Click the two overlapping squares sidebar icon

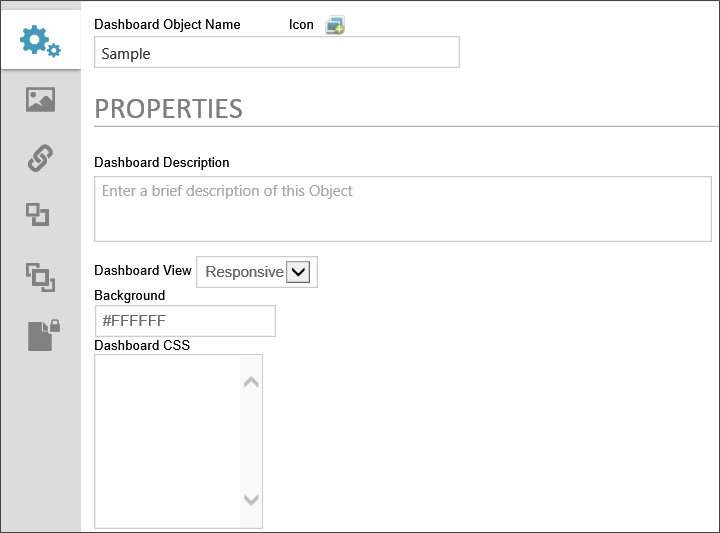tap(38, 214)
